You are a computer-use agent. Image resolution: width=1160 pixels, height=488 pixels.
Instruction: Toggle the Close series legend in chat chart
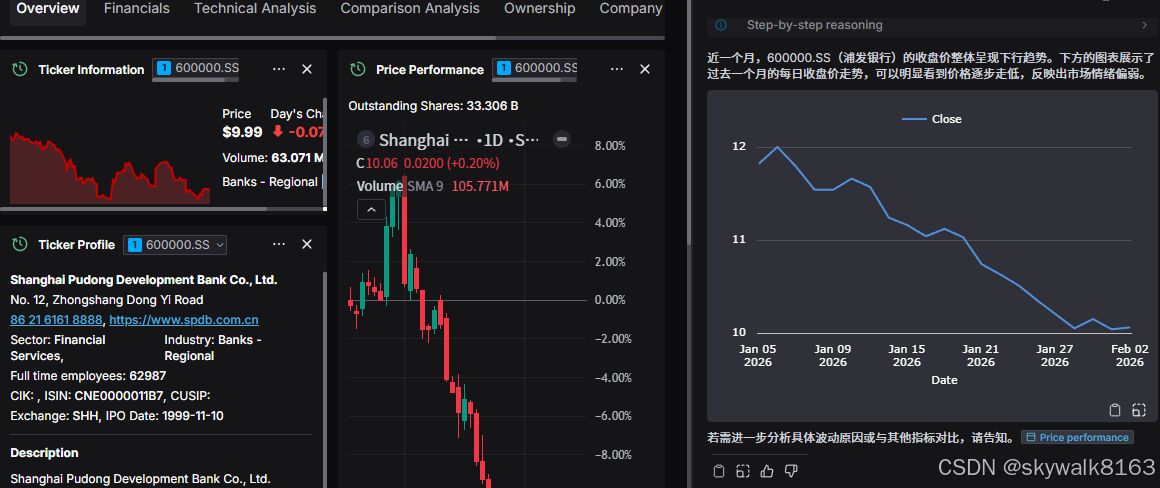point(931,119)
